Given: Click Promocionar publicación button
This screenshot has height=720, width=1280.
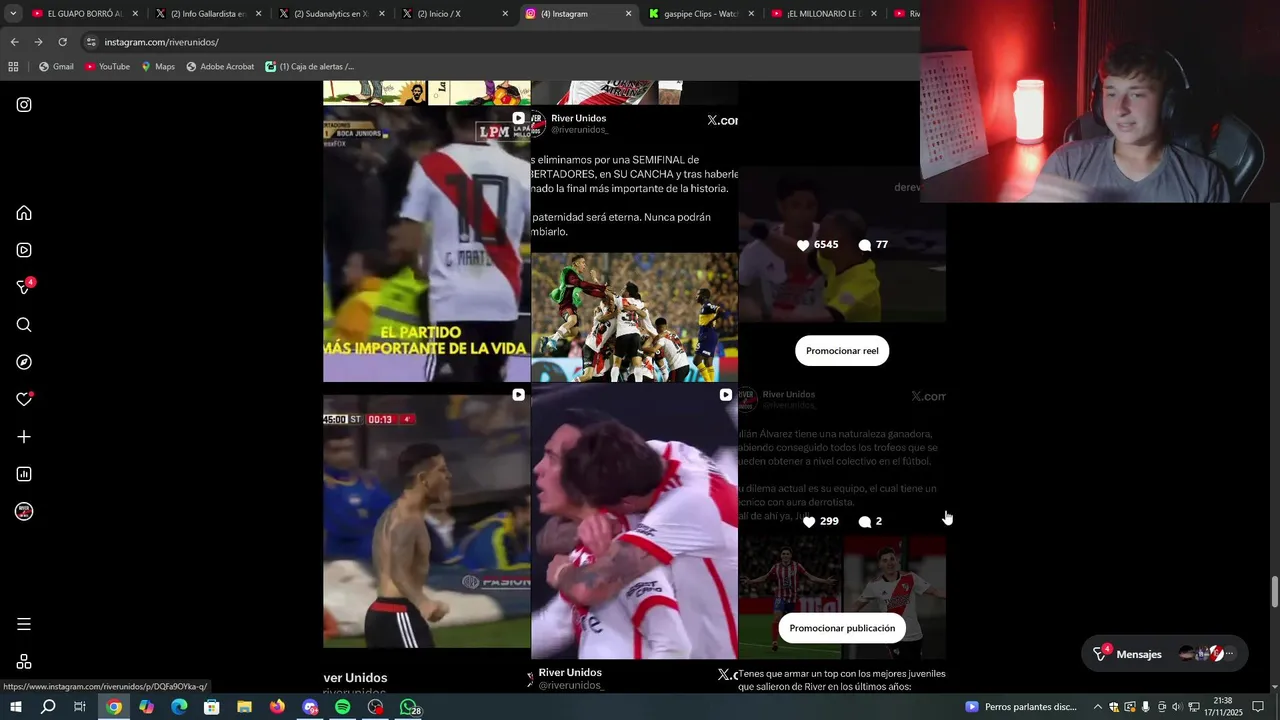Looking at the screenshot, I should tap(842, 628).
